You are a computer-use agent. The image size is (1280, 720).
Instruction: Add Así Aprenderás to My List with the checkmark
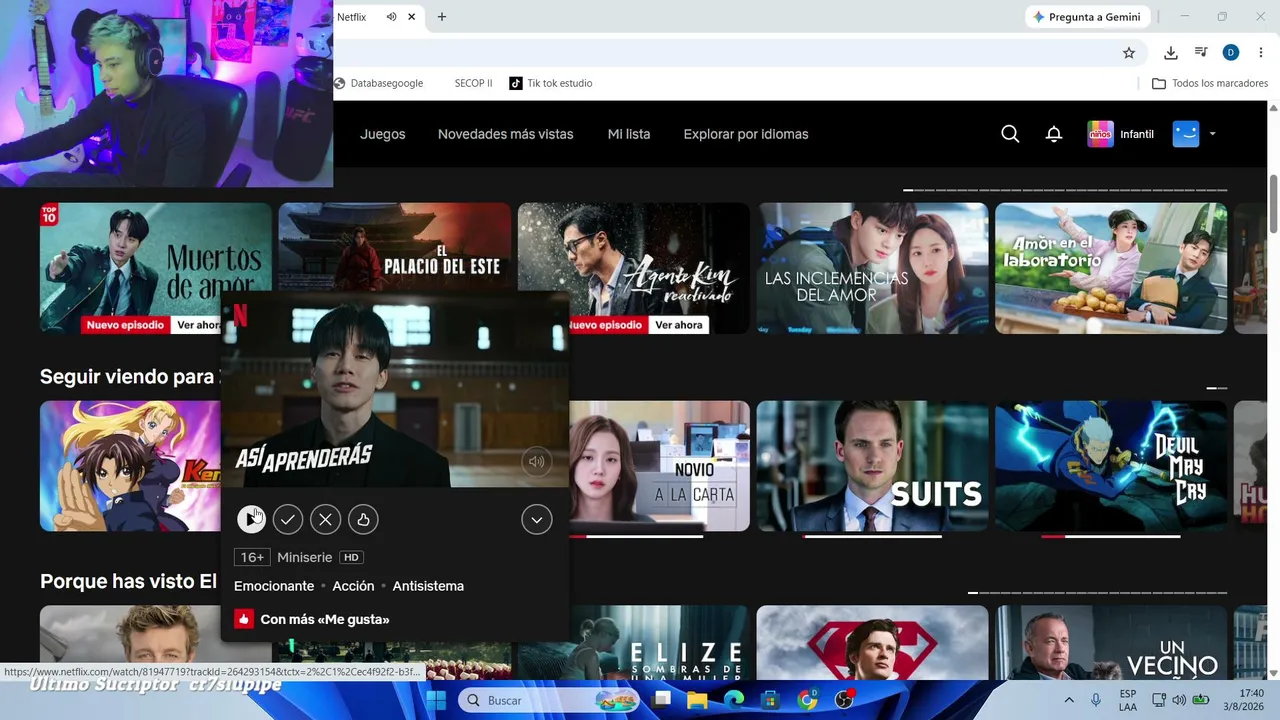pos(288,519)
